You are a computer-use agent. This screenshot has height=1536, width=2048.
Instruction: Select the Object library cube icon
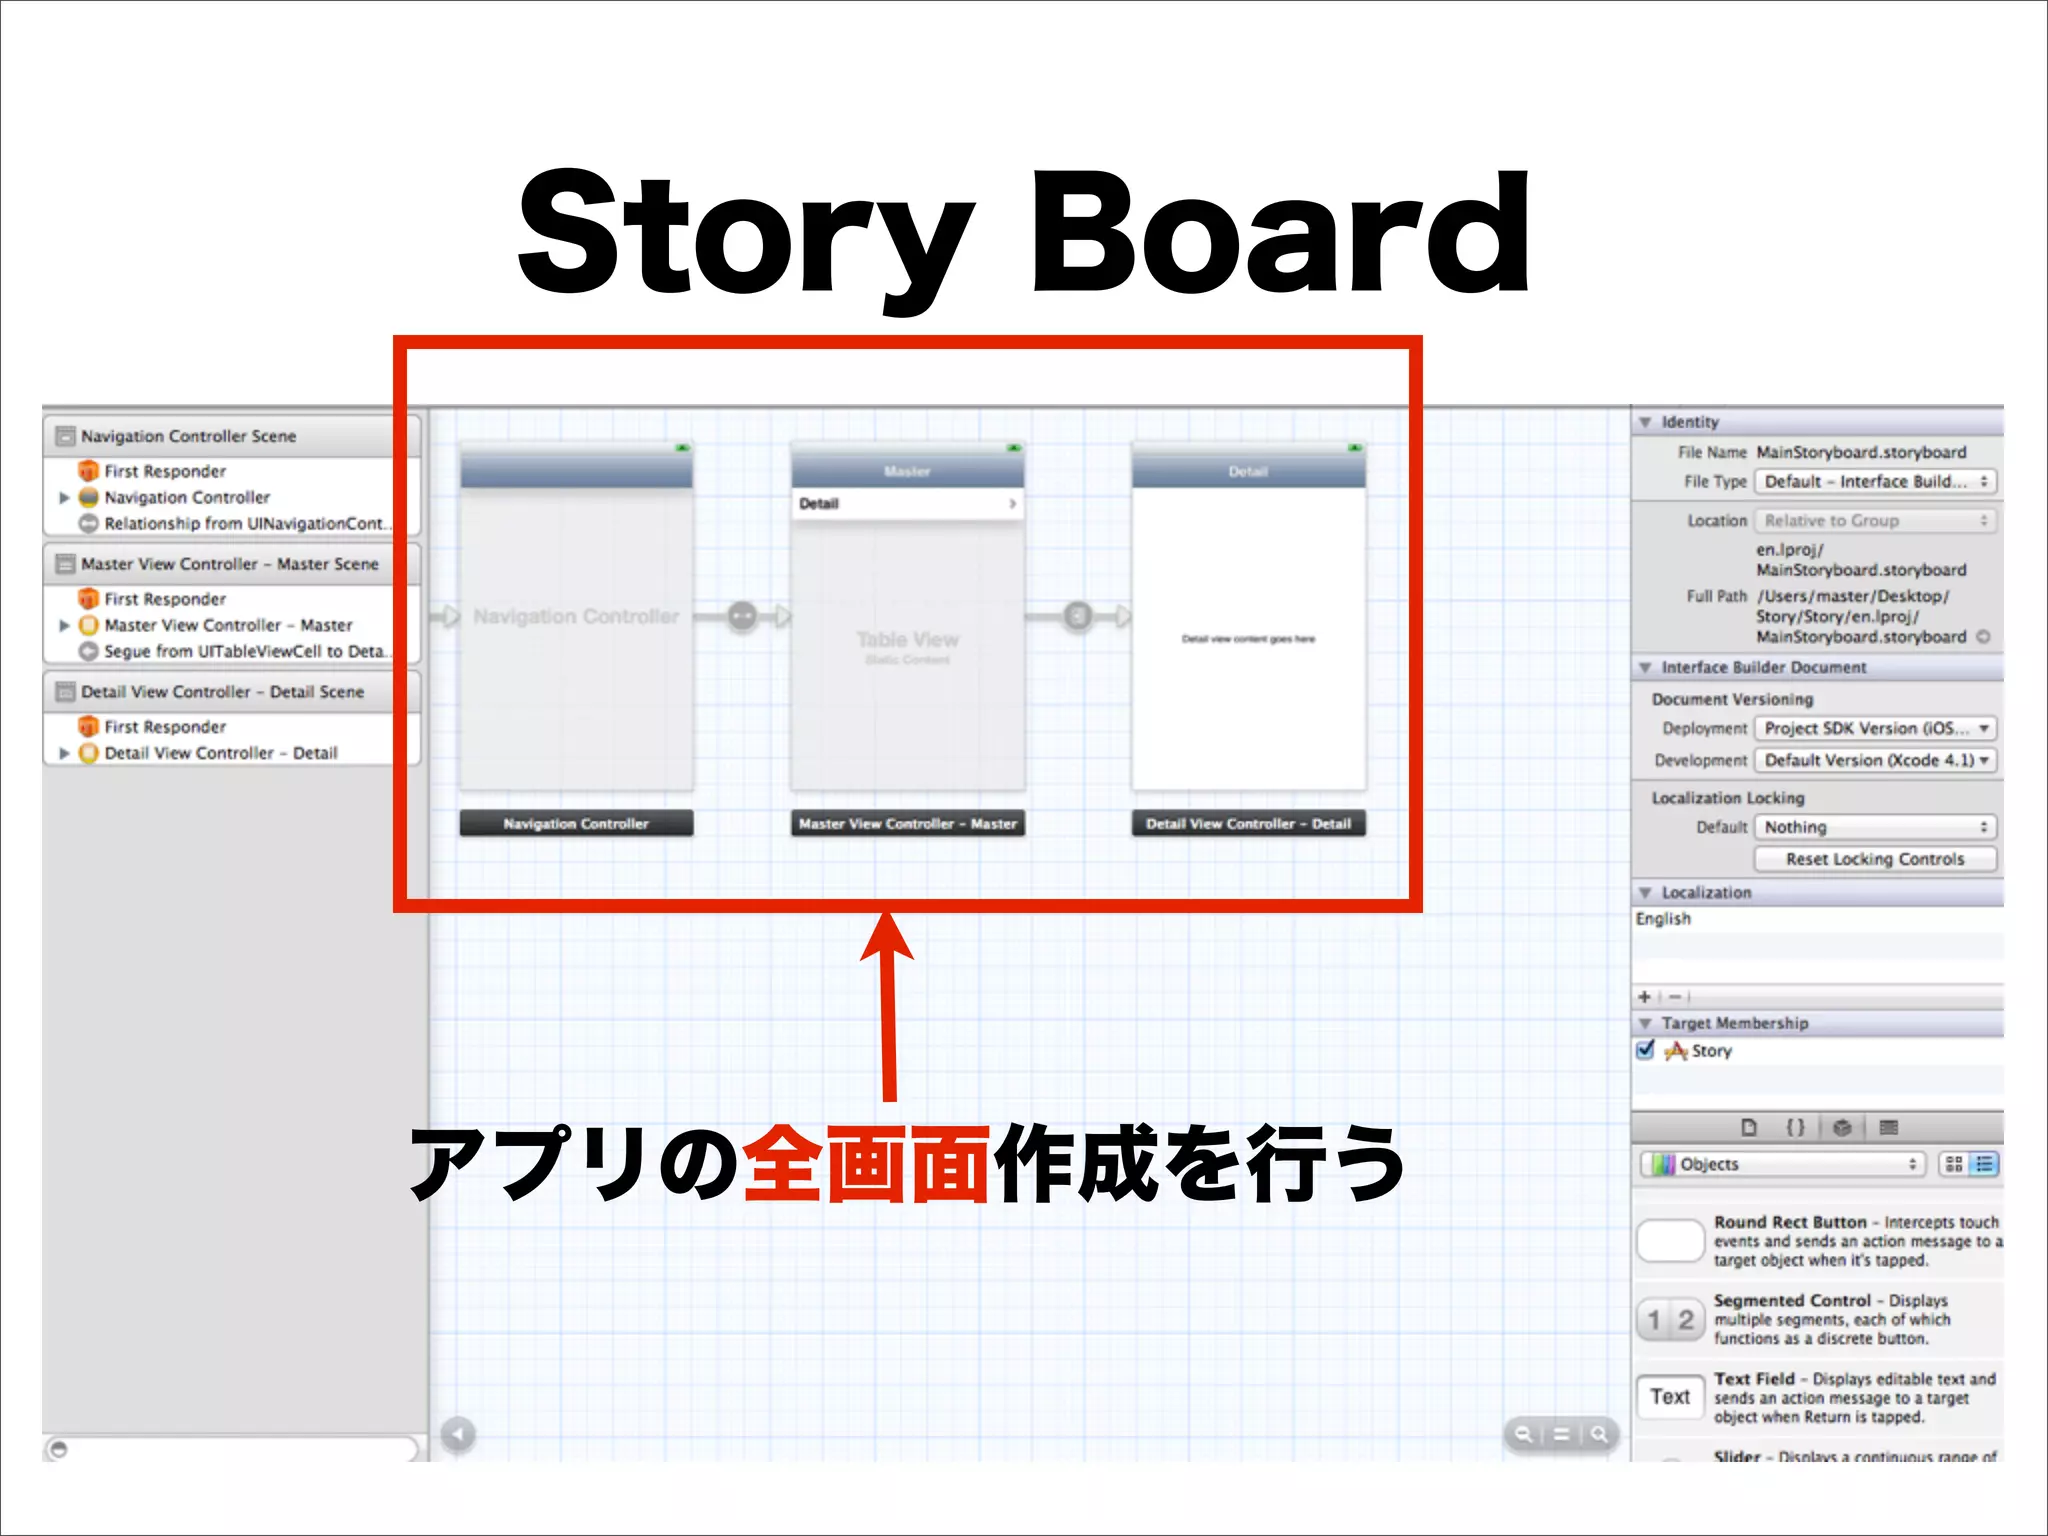click(x=1842, y=1127)
